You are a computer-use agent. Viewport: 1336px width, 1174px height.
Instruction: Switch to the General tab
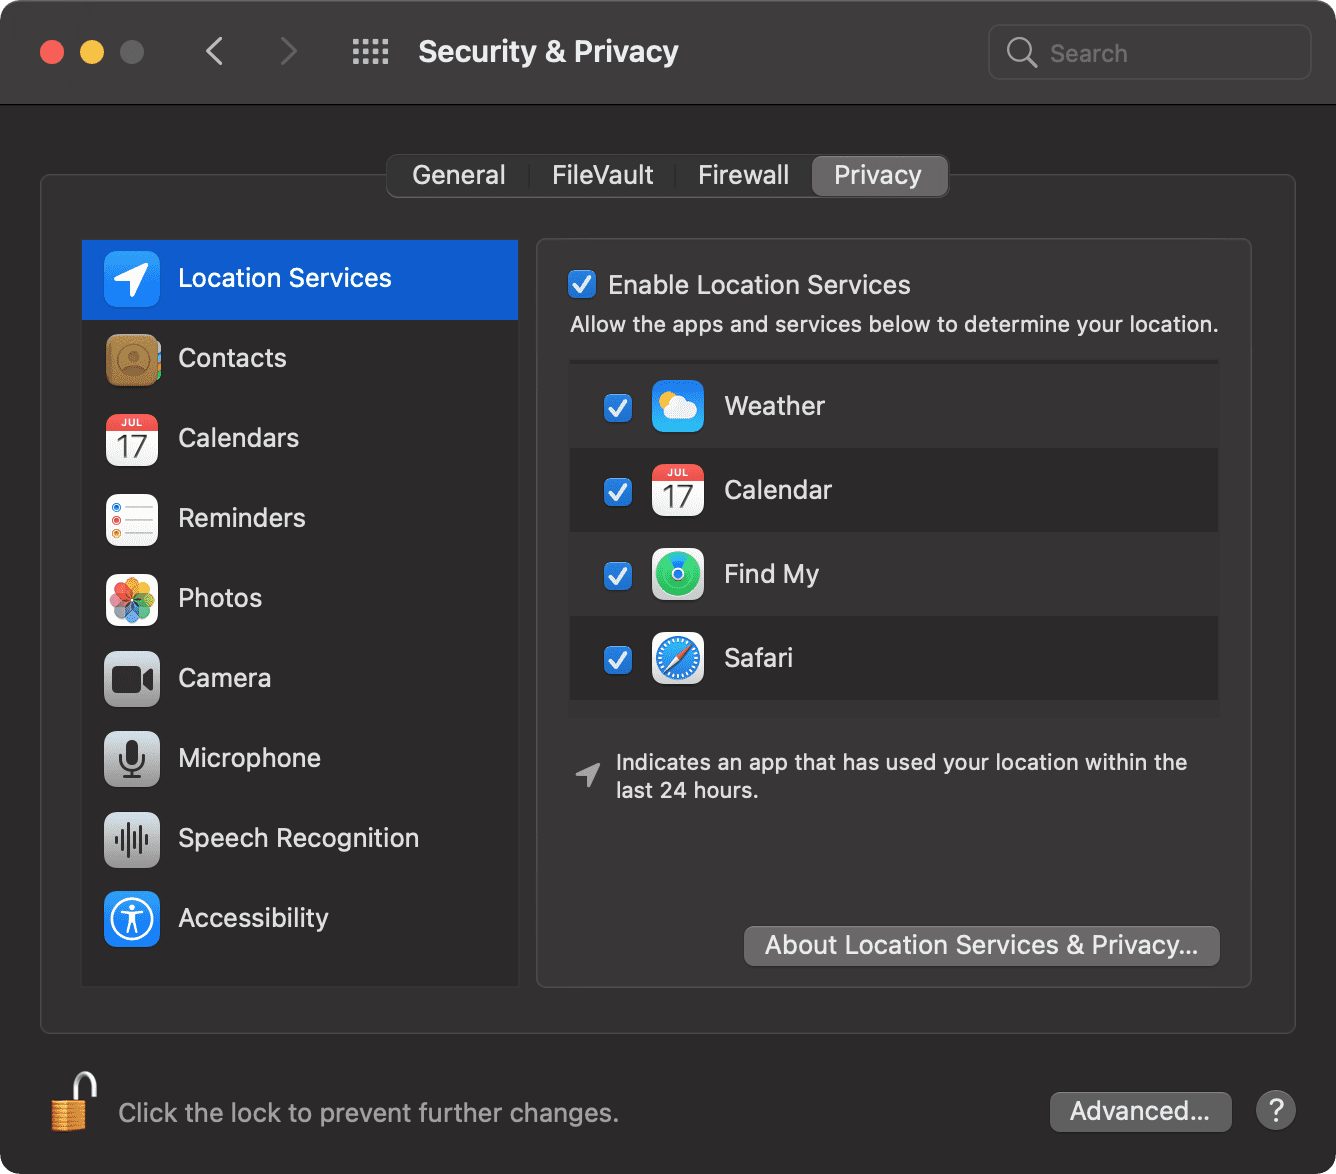coord(459,175)
